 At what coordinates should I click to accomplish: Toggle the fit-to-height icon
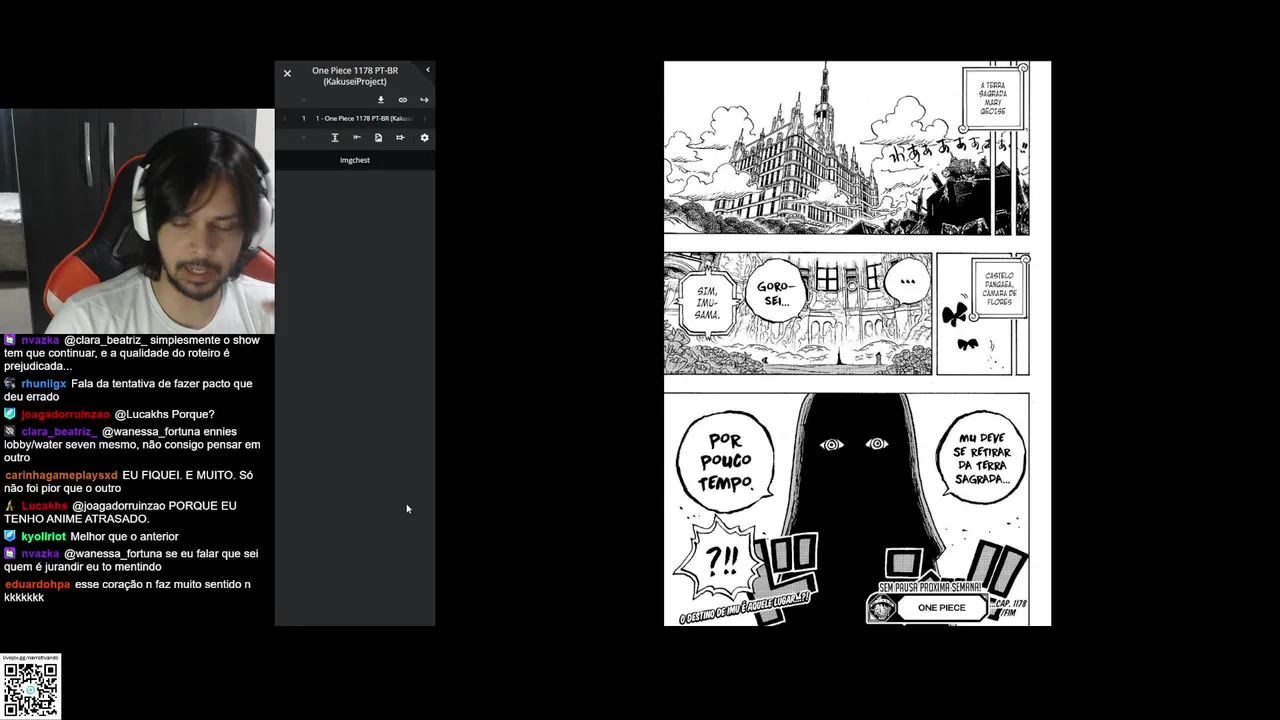click(x=335, y=137)
